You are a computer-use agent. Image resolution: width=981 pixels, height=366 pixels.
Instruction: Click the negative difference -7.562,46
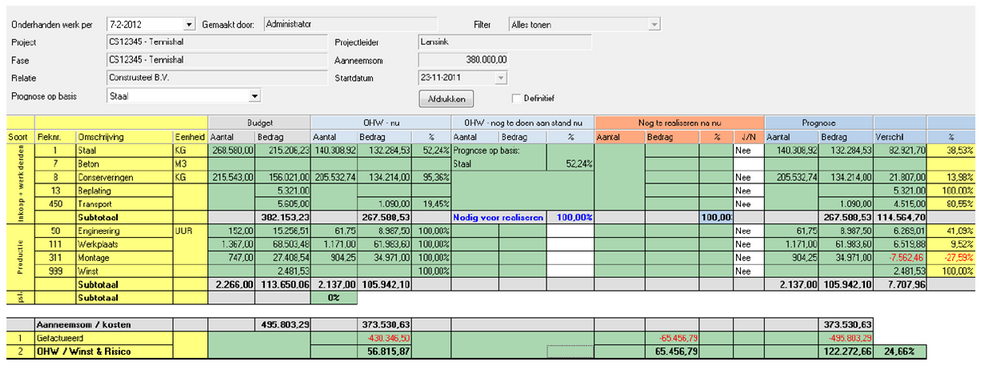coord(900,257)
